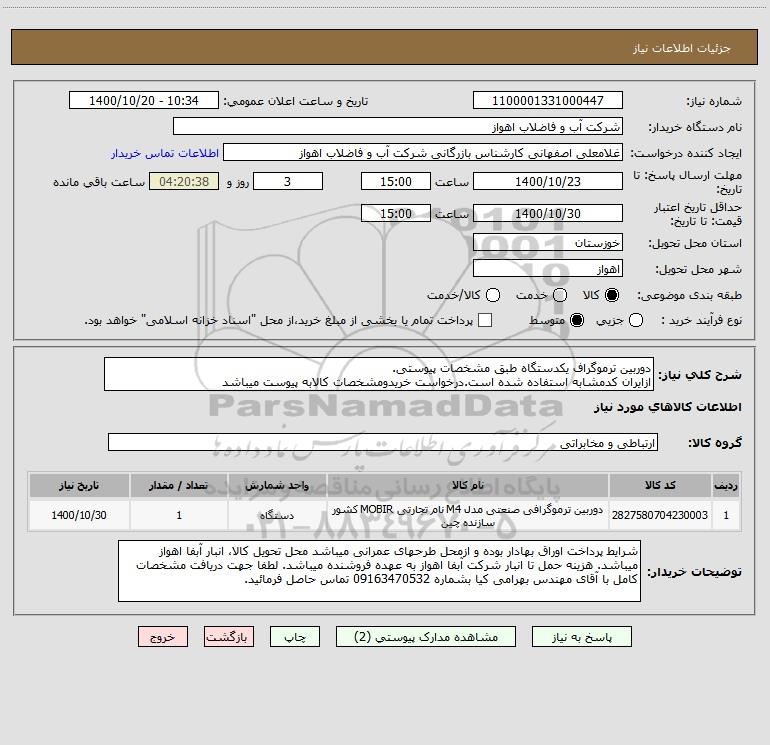Viewport: 770px width, 745px height.
Task: Click the ردیف column header
Action: [x=726, y=485]
